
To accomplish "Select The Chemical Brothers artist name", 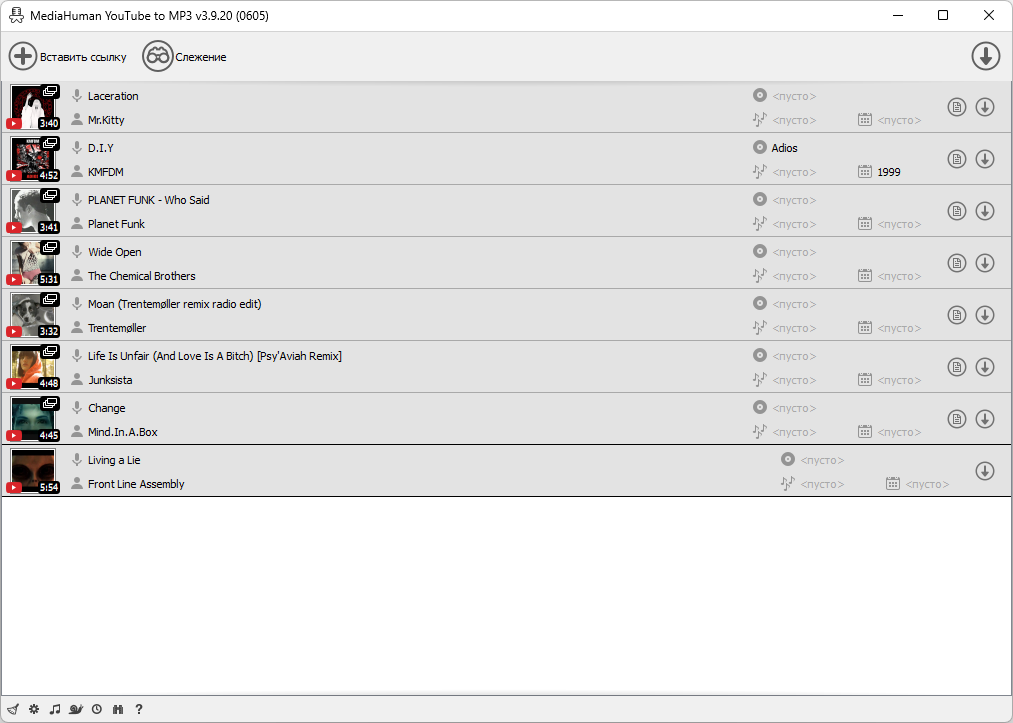I will pos(141,276).
